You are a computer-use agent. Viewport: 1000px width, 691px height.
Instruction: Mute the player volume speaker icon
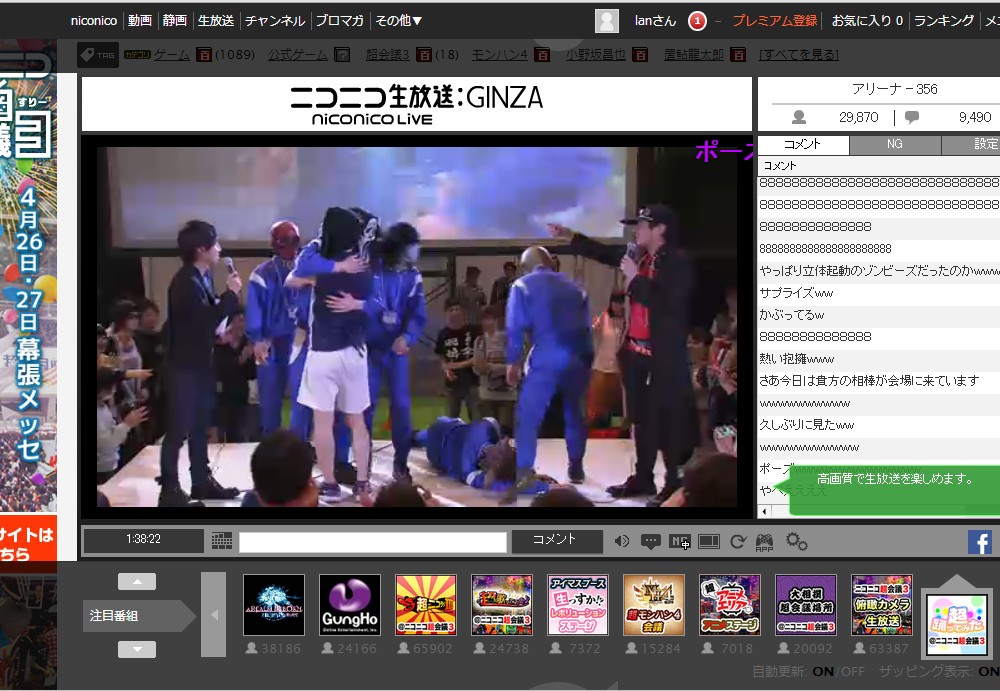coord(622,542)
